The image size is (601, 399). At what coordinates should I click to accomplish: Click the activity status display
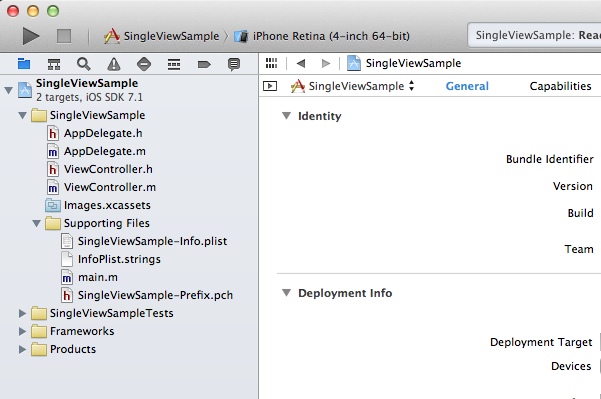pyautogui.click(x=534, y=35)
